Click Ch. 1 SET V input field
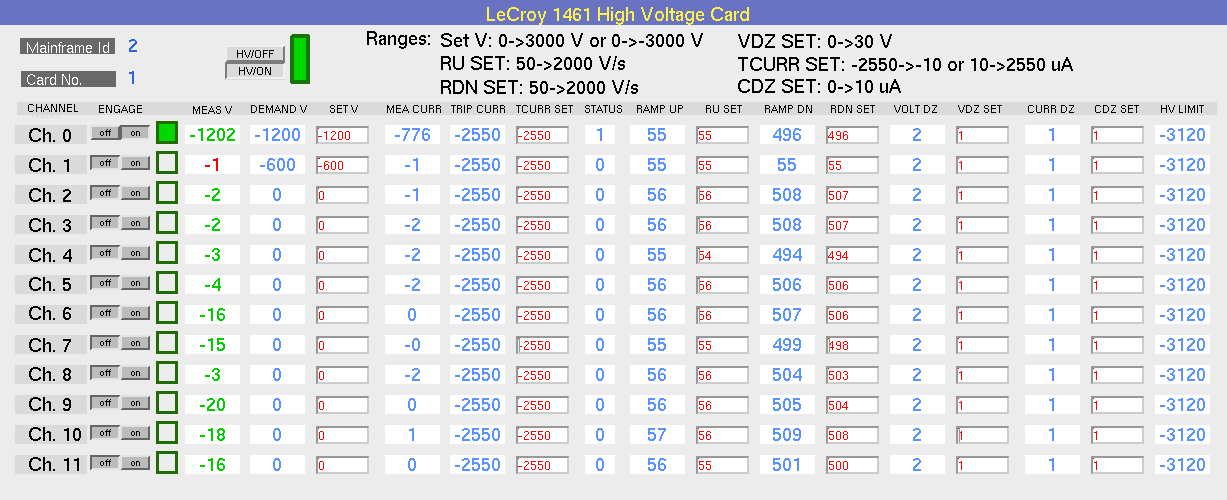Viewport: 1227px width, 500px height. (342, 165)
